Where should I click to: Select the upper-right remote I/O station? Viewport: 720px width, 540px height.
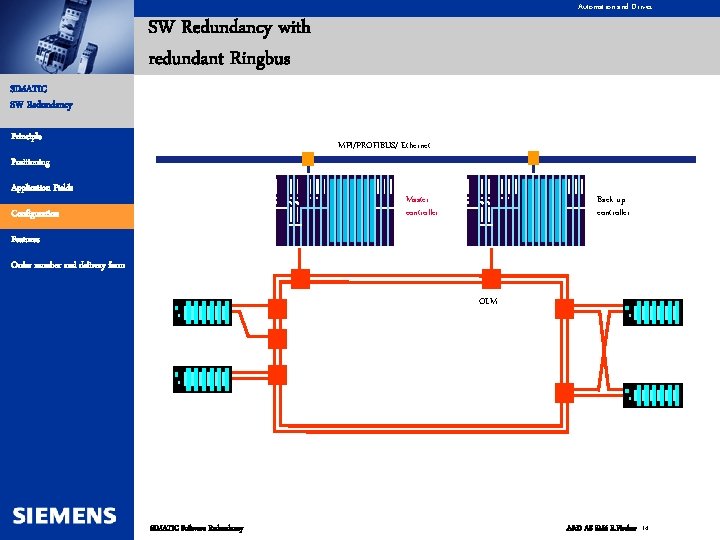[x=652, y=312]
